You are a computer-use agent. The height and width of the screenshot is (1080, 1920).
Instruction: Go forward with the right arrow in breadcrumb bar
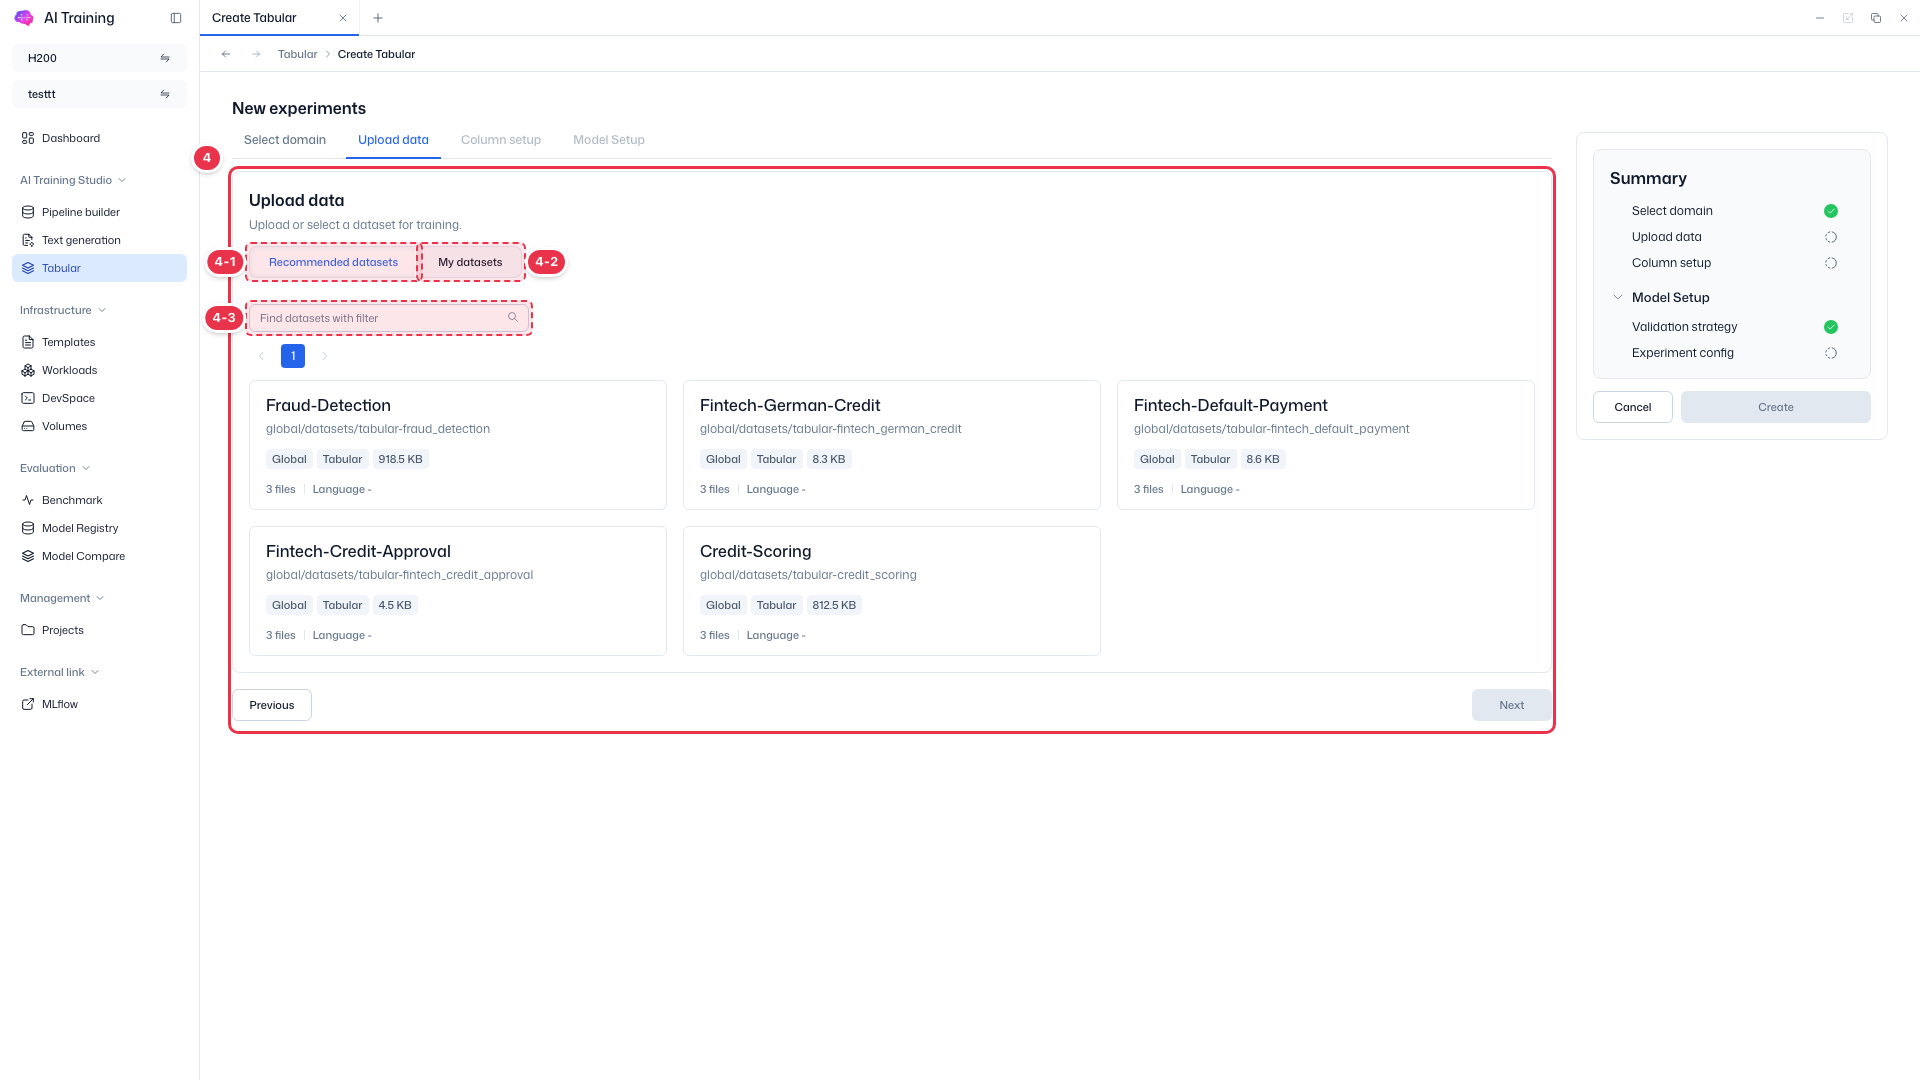tap(256, 54)
